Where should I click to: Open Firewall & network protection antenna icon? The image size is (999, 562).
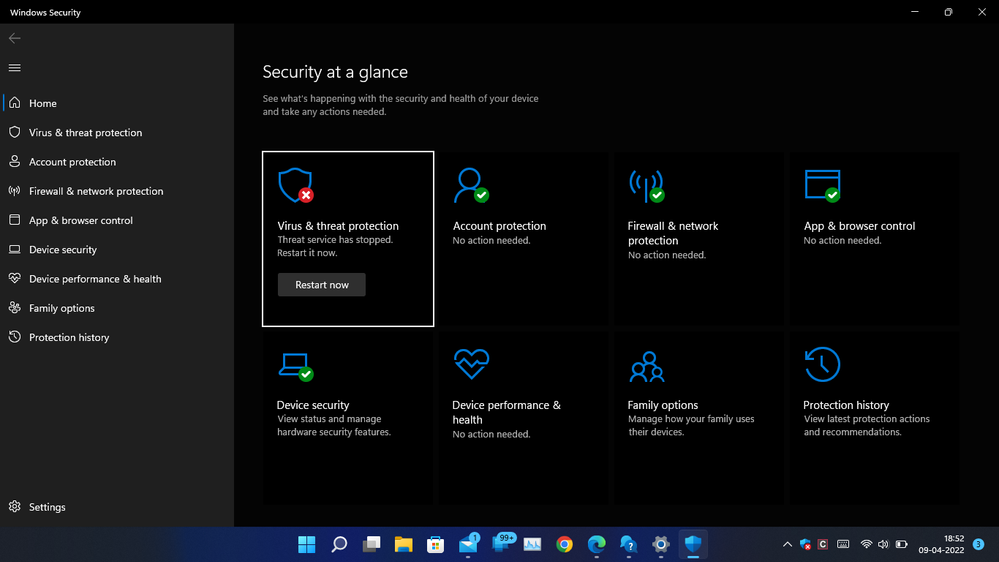click(647, 185)
